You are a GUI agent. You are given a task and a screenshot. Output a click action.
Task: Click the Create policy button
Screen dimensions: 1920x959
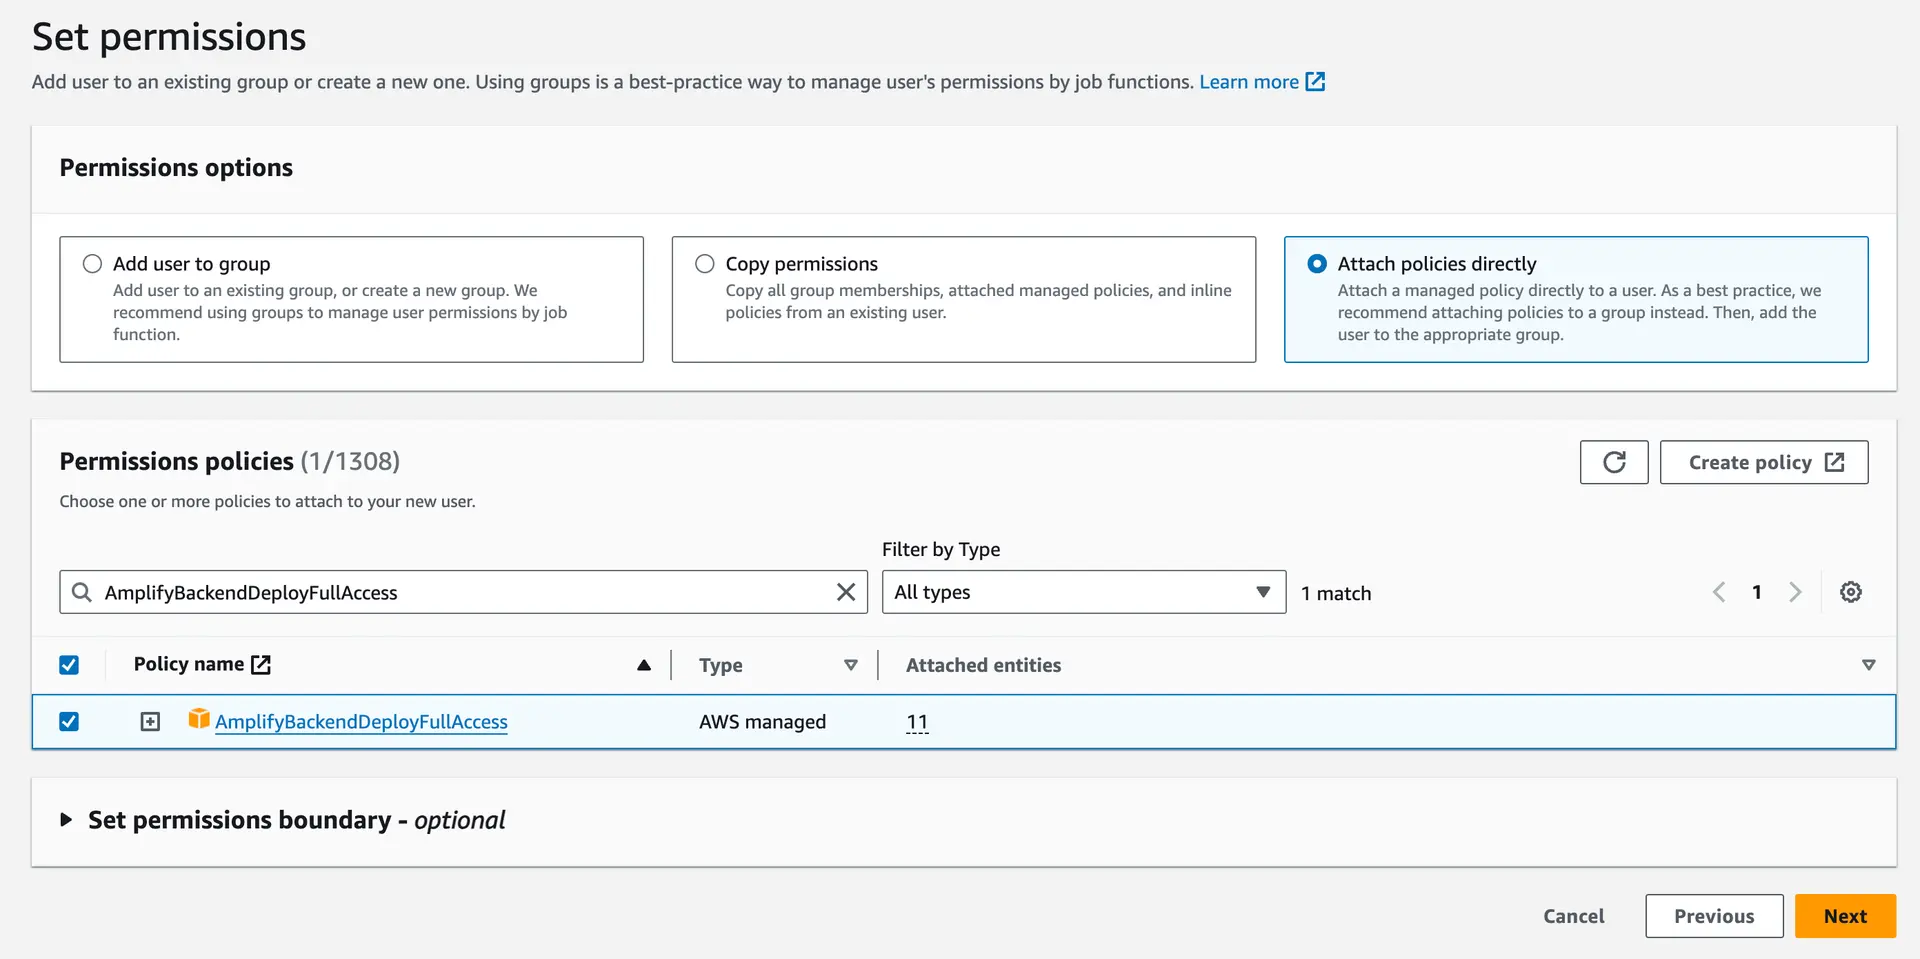click(1764, 462)
